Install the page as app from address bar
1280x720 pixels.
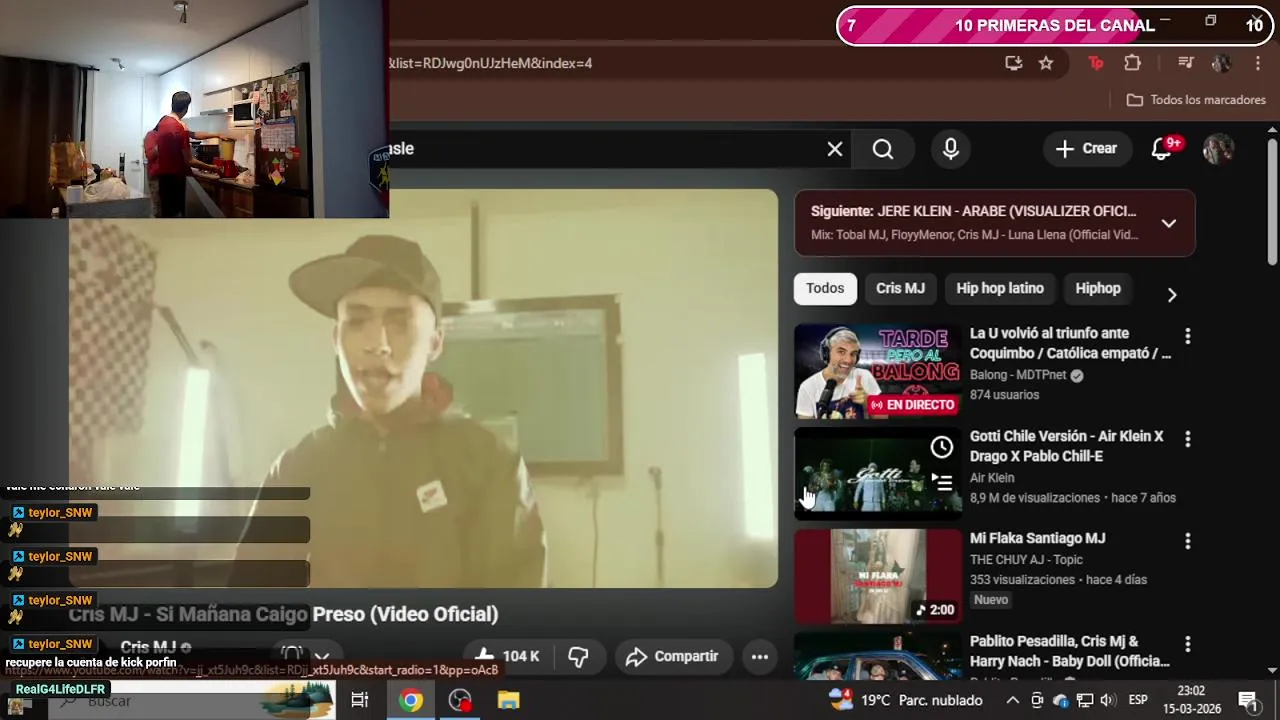[1014, 63]
